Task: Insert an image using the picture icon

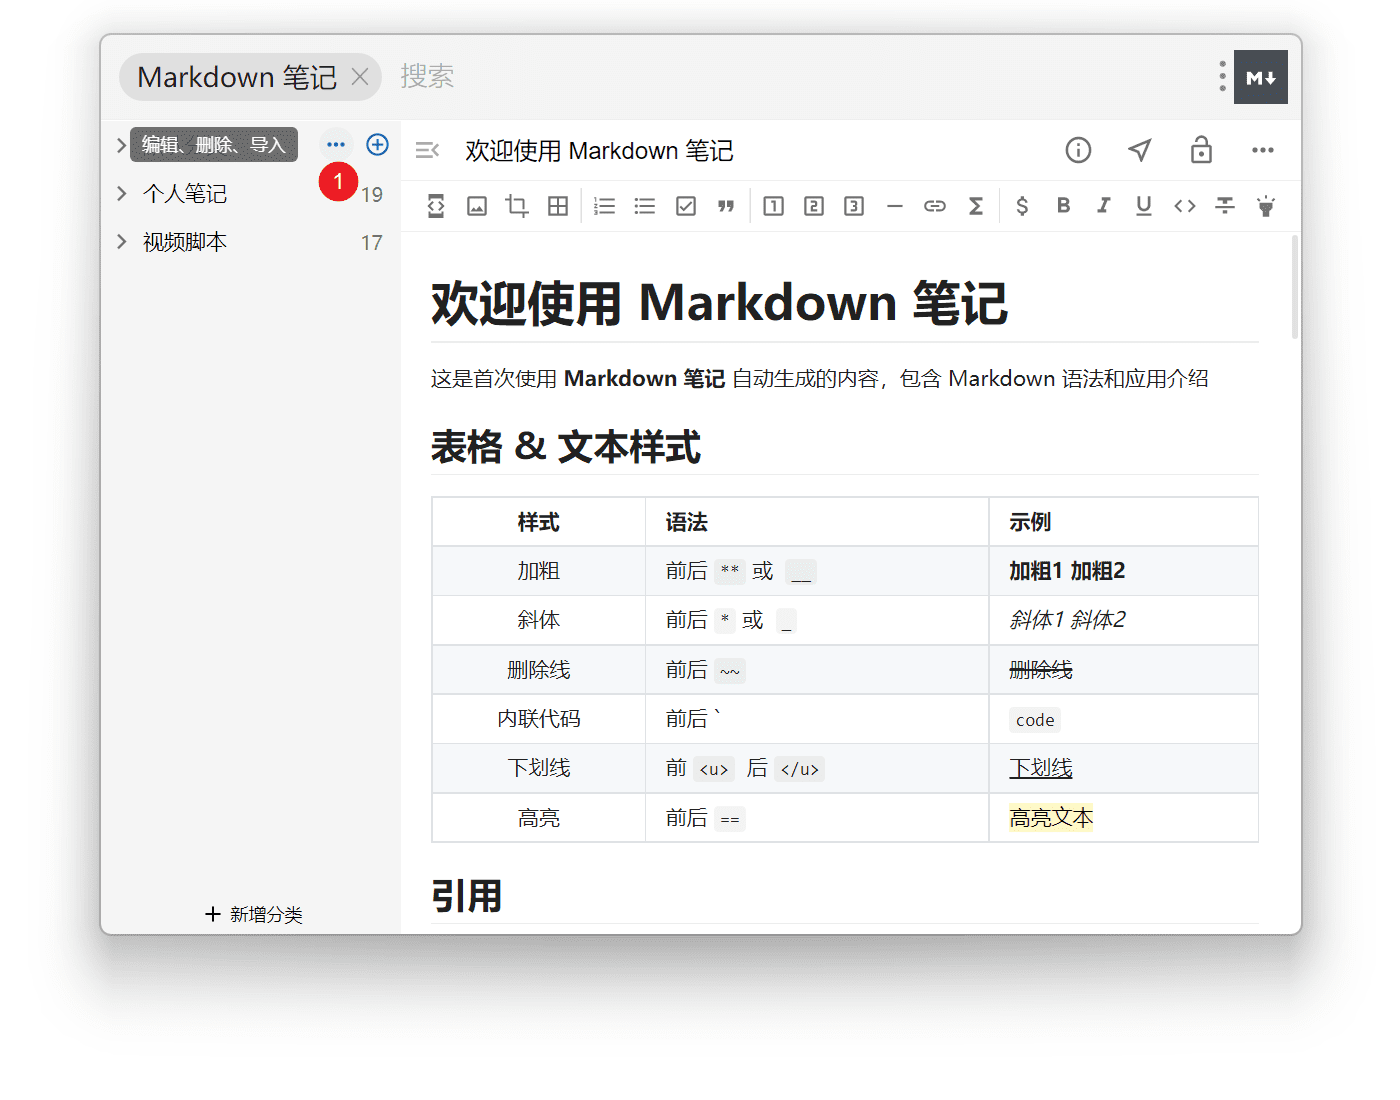Action: 477,206
